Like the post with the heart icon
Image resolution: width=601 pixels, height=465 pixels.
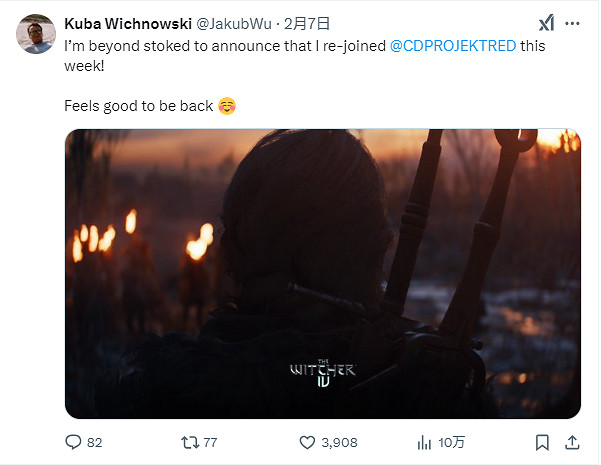308,441
